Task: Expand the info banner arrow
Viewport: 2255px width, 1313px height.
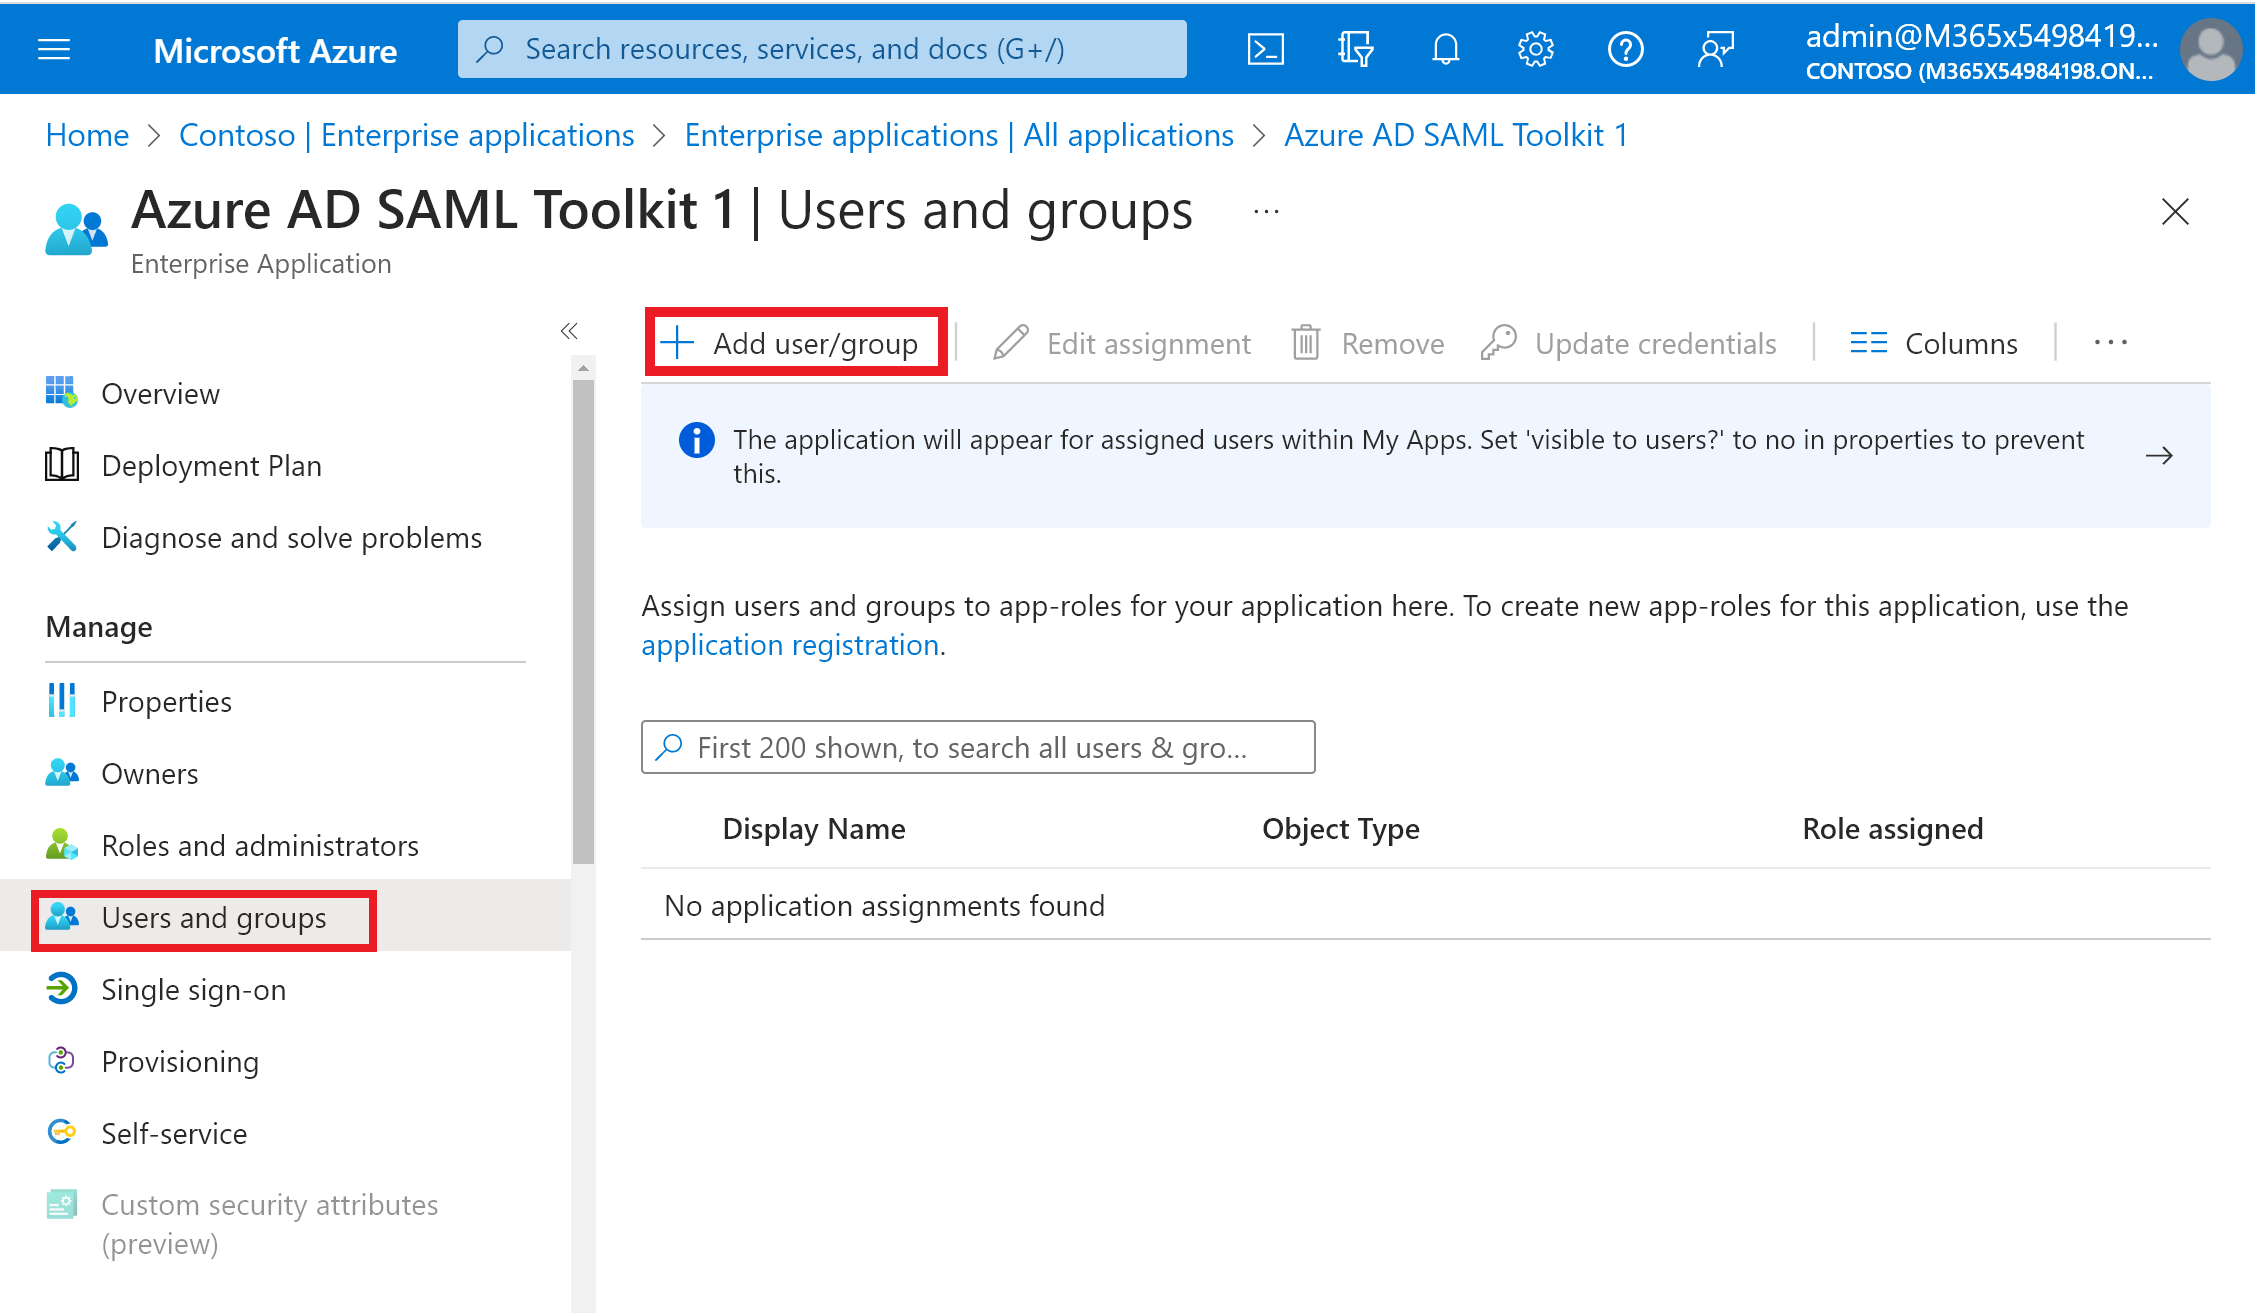Action: [x=2159, y=456]
